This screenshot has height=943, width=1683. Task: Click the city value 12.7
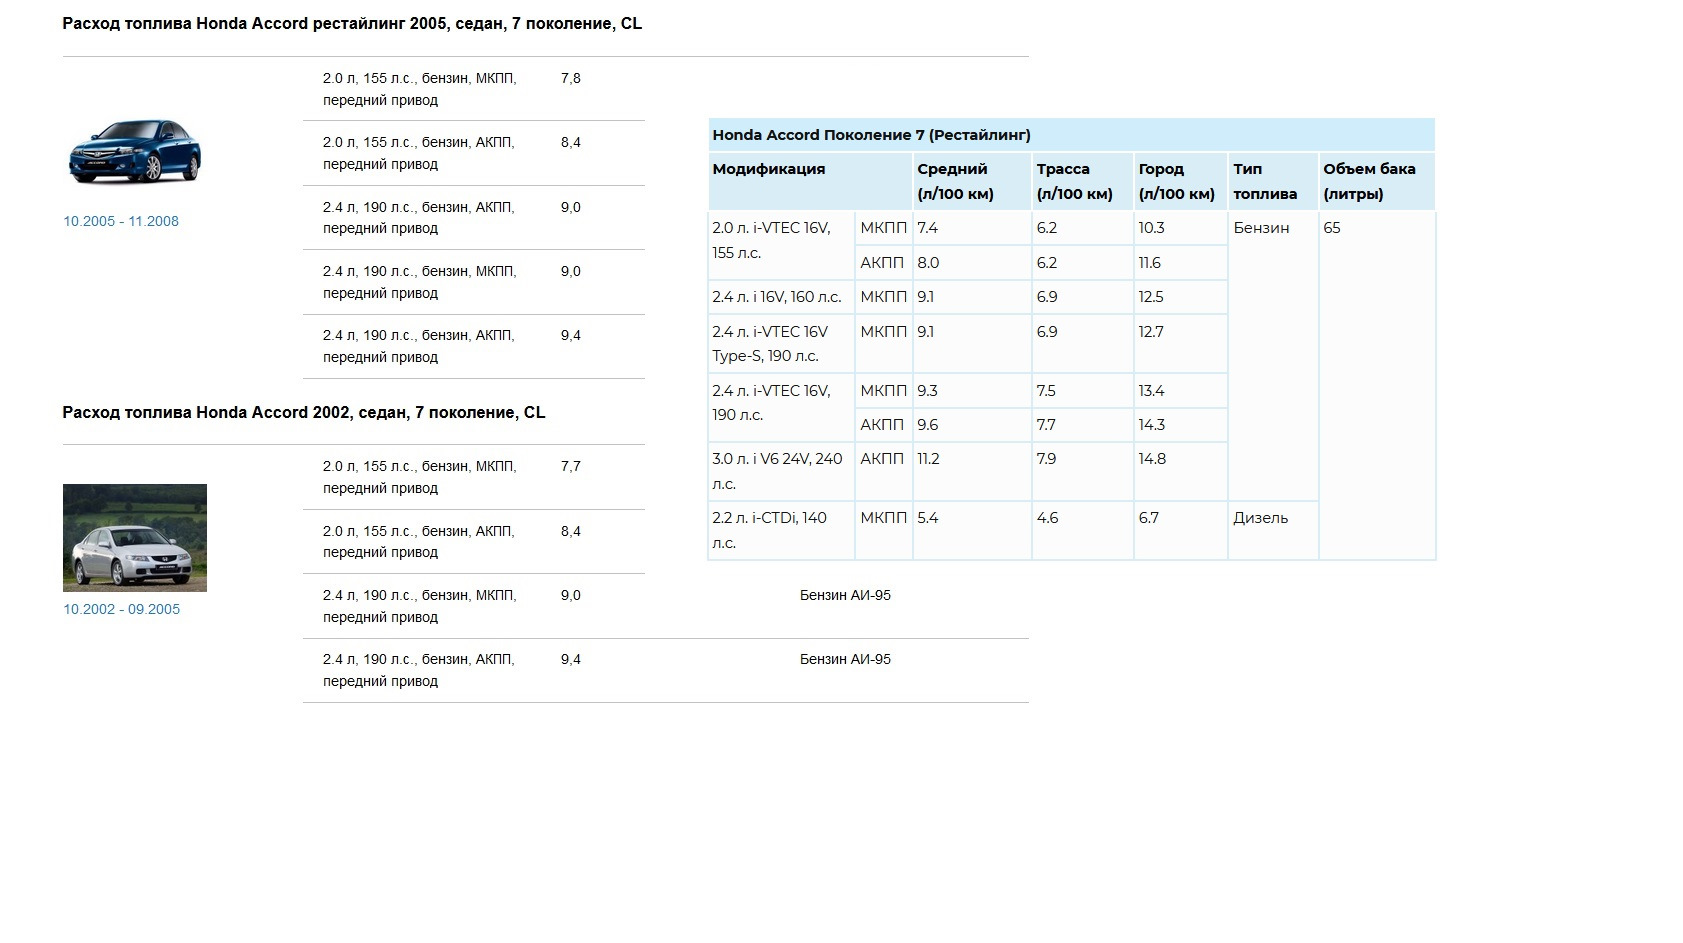1151,332
